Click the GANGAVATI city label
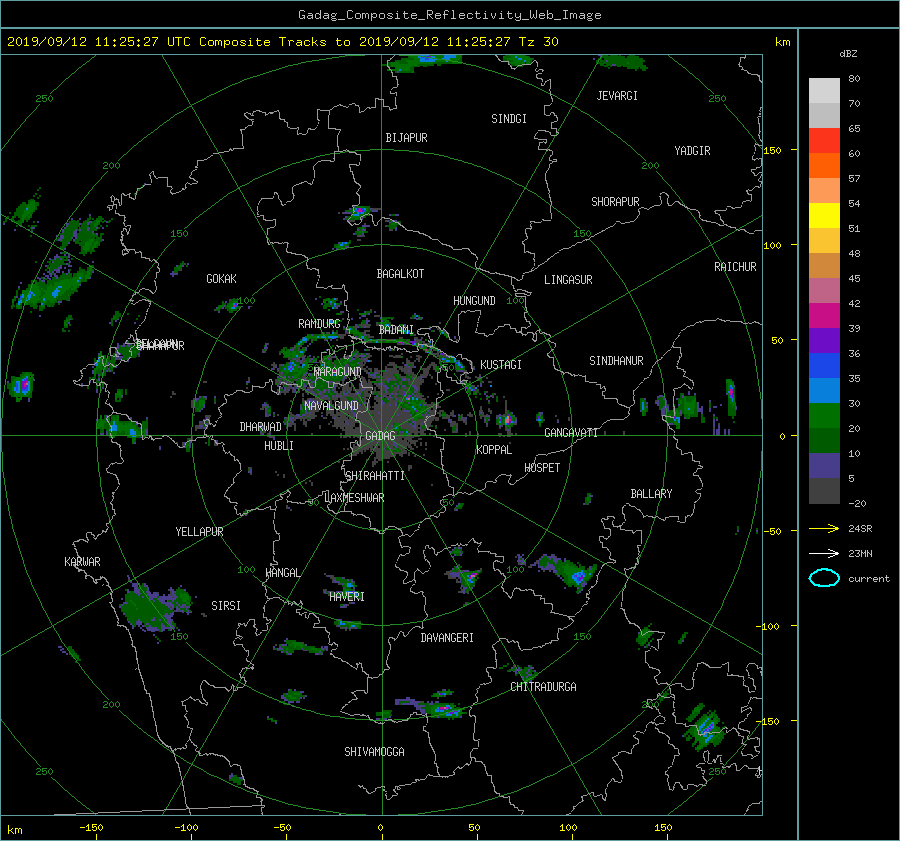 coord(571,433)
